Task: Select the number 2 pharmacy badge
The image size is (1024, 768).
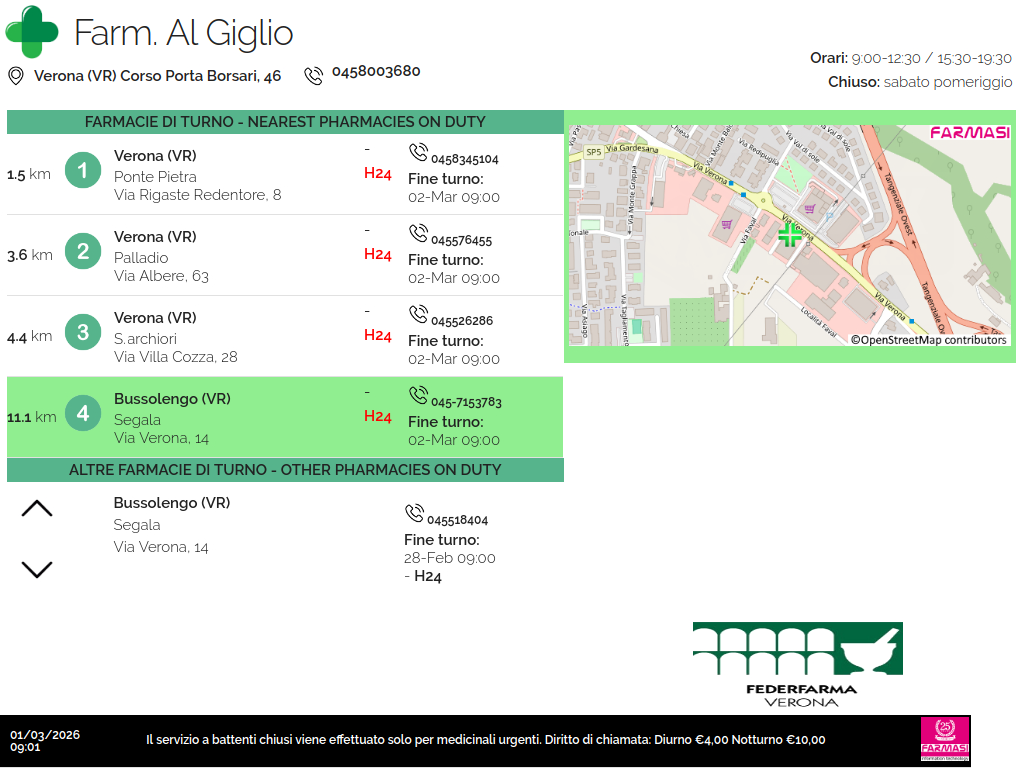Action: tap(83, 252)
